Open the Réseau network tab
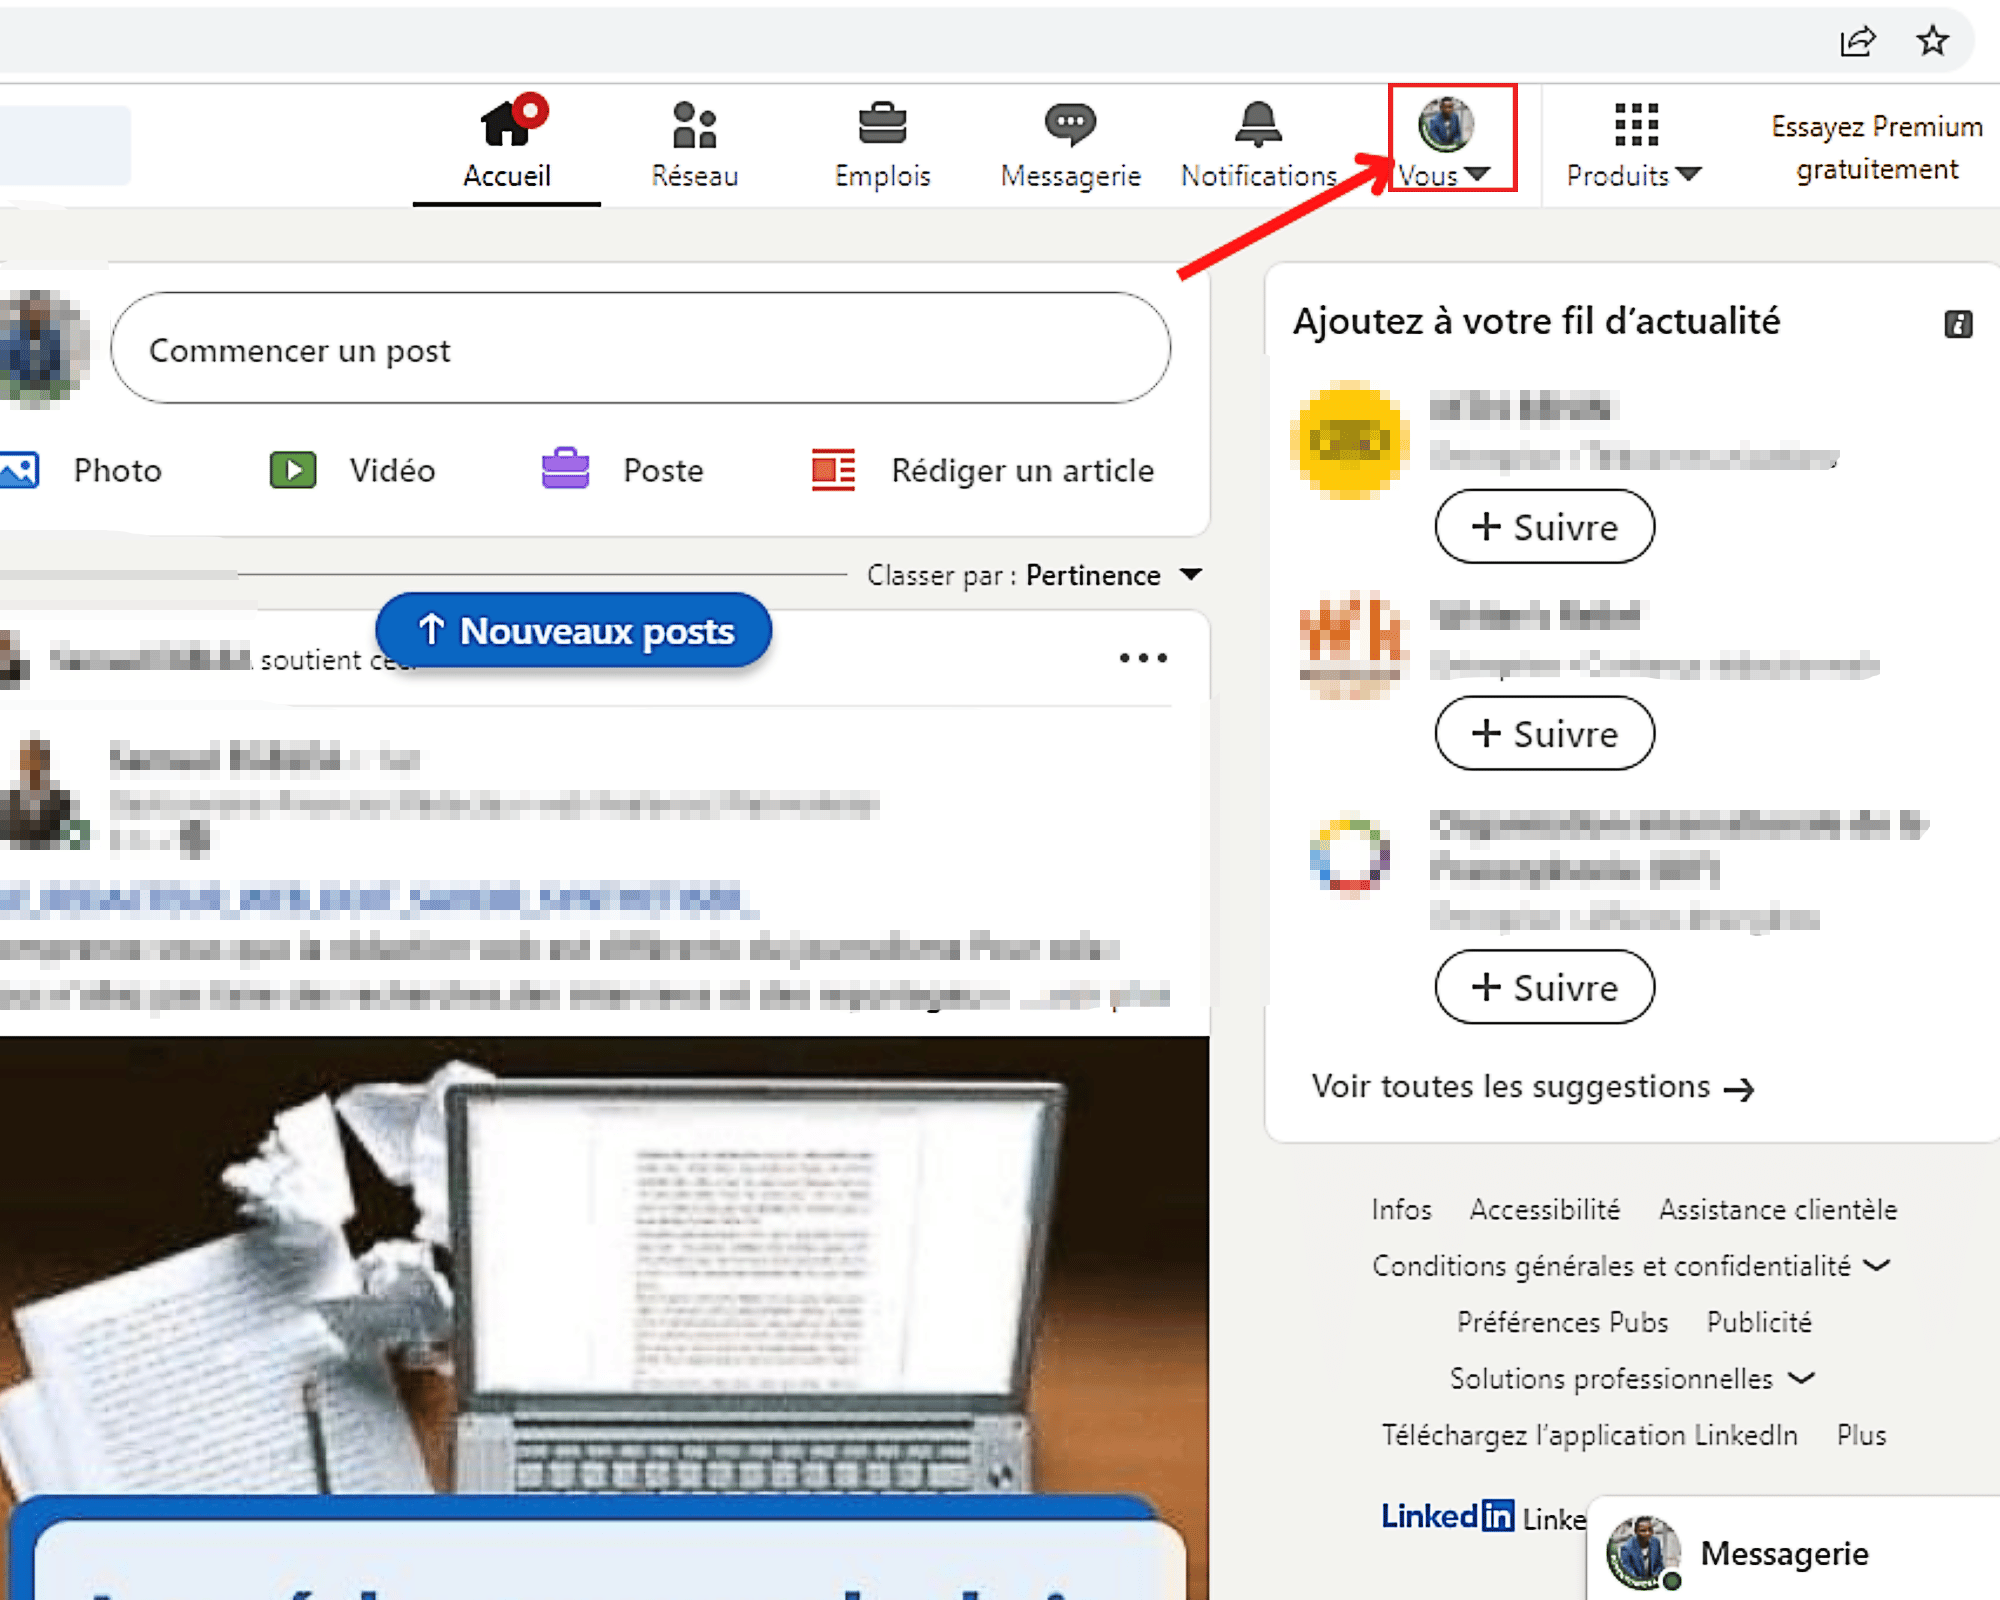 click(x=695, y=146)
